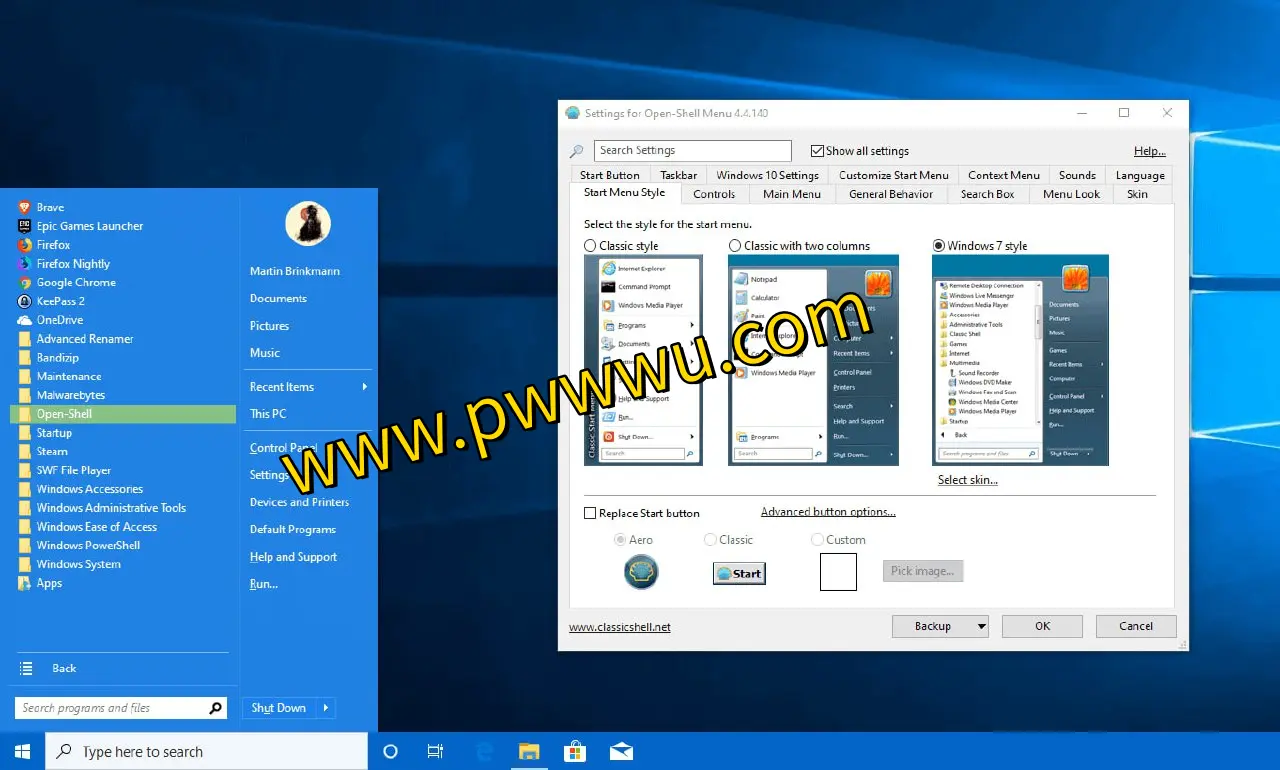This screenshot has height=770, width=1280.
Task: Open KeePass 2 in program list
Action: 60,301
